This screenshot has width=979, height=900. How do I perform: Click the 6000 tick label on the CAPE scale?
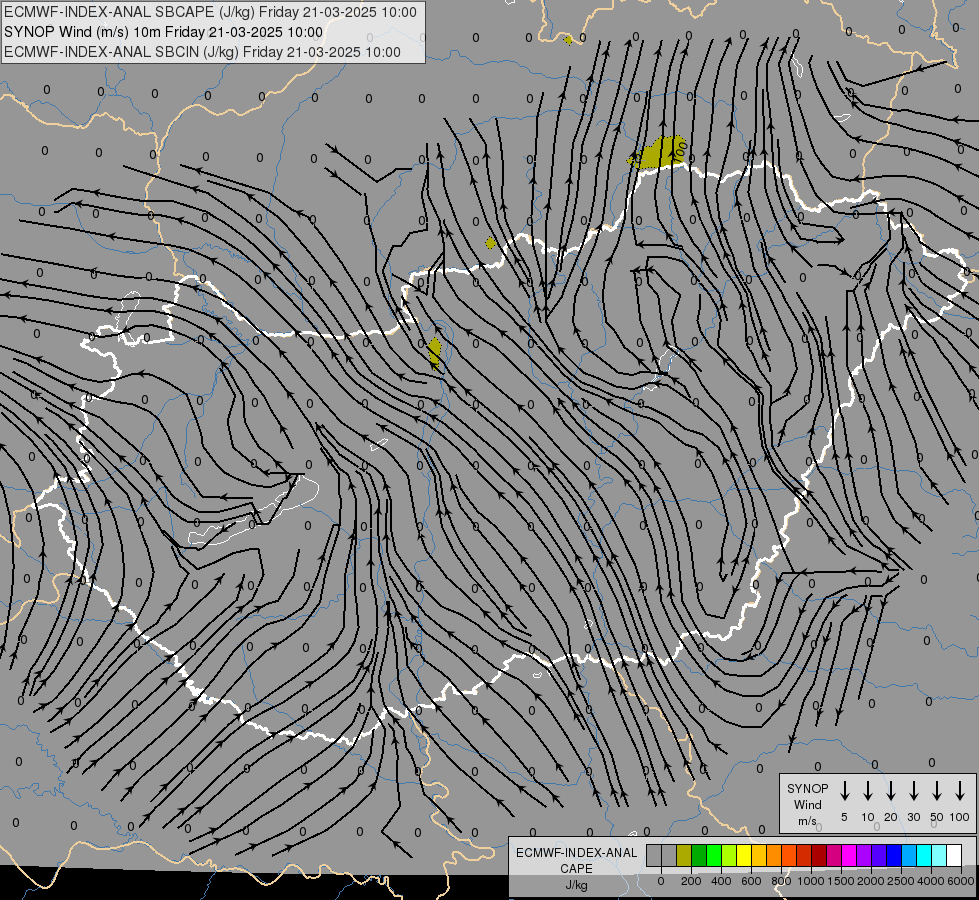(x=961, y=881)
